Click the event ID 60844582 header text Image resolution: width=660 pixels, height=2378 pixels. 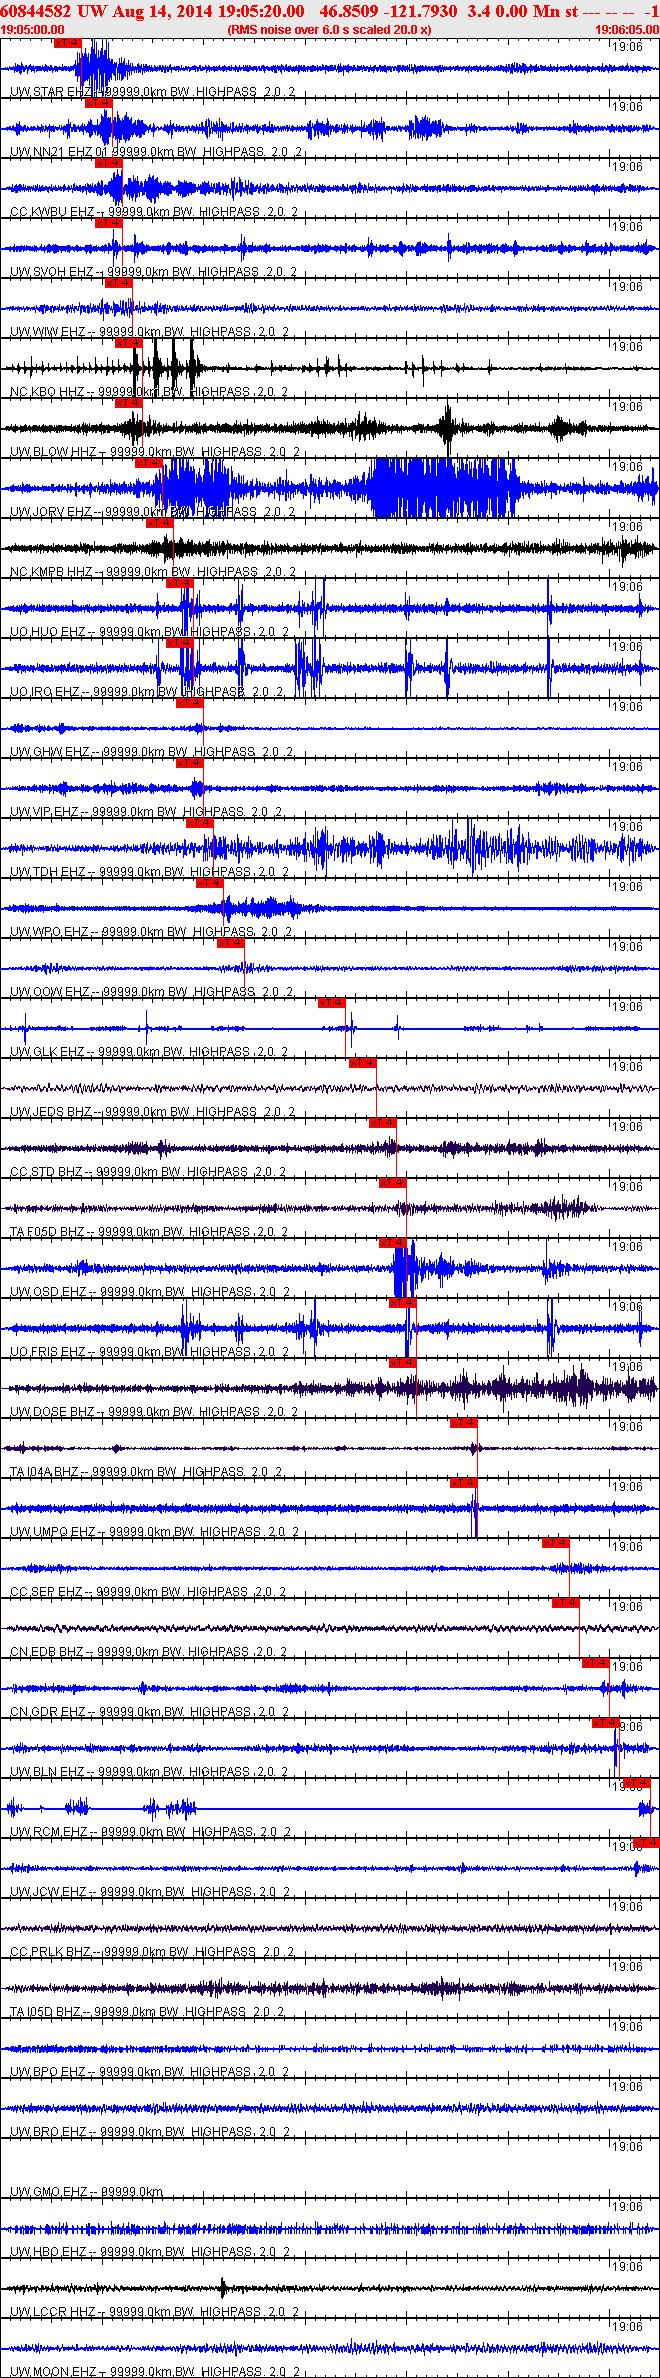pyautogui.click(x=35, y=11)
